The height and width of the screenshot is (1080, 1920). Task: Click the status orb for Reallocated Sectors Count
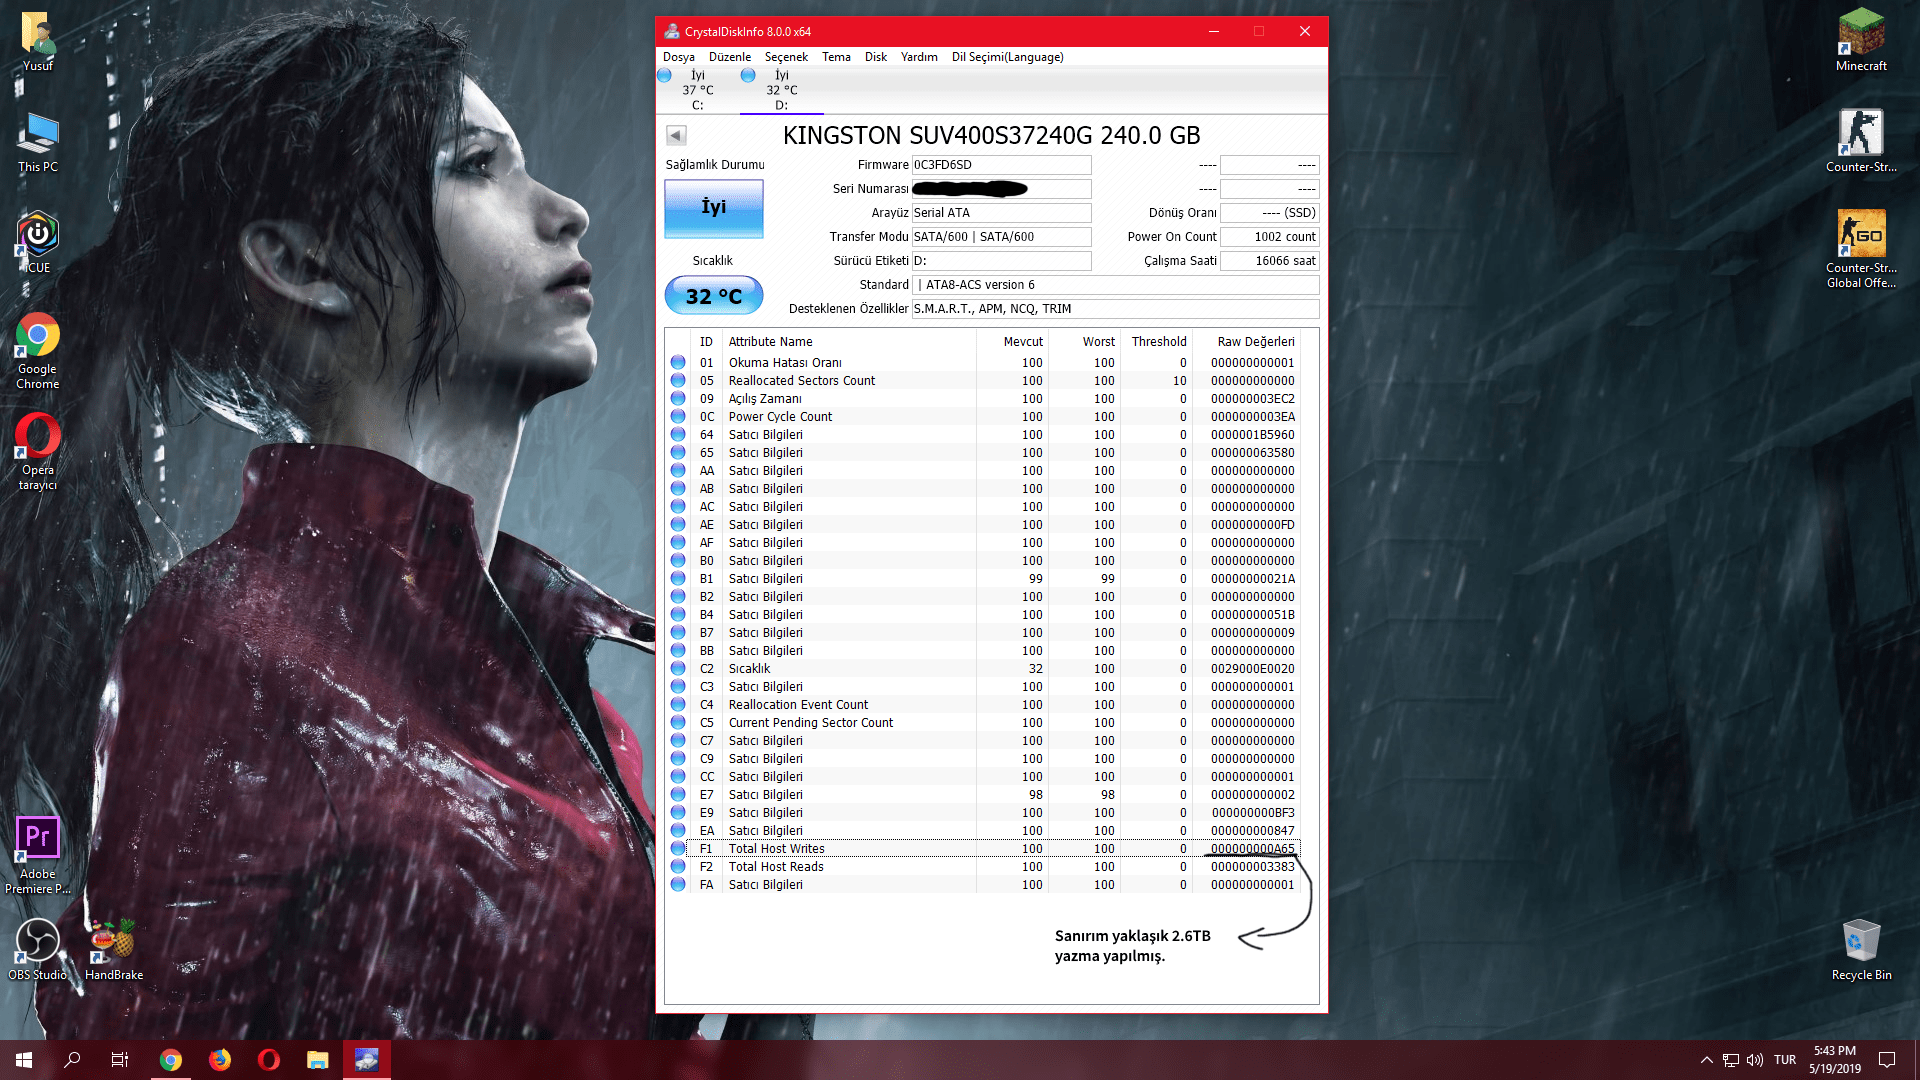click(x=678, y=380)
